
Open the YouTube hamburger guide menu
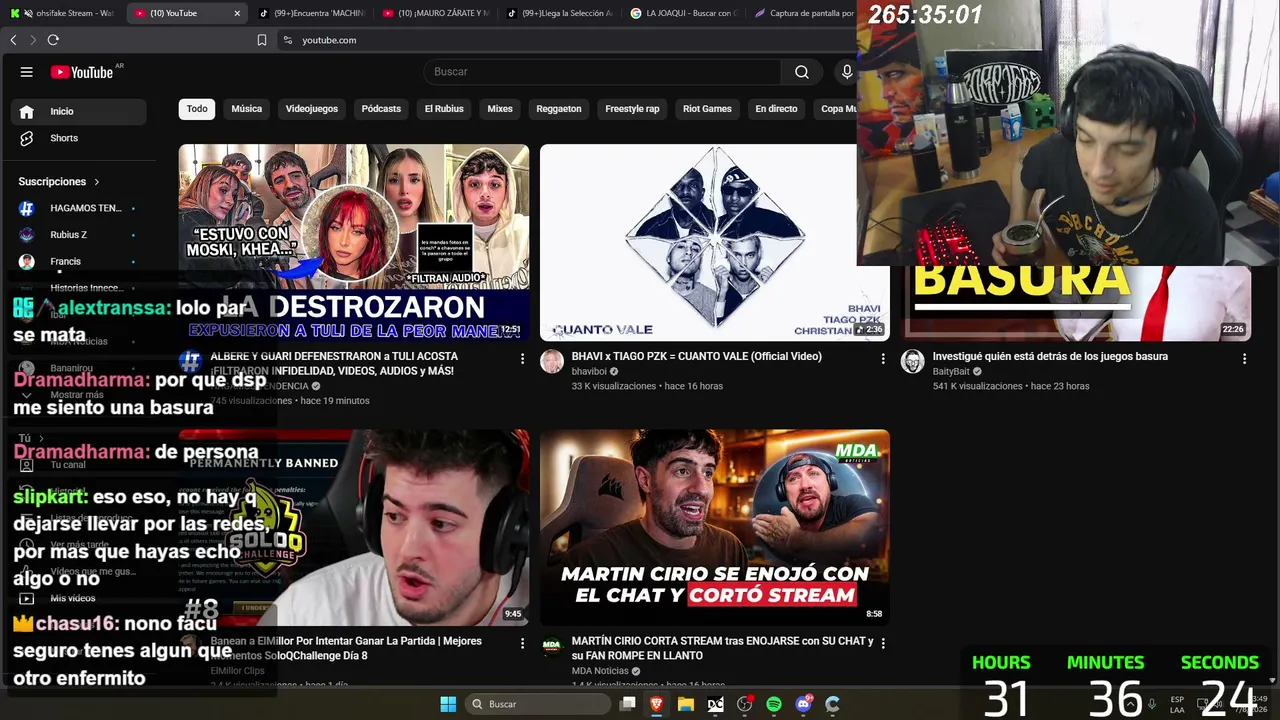27,72
